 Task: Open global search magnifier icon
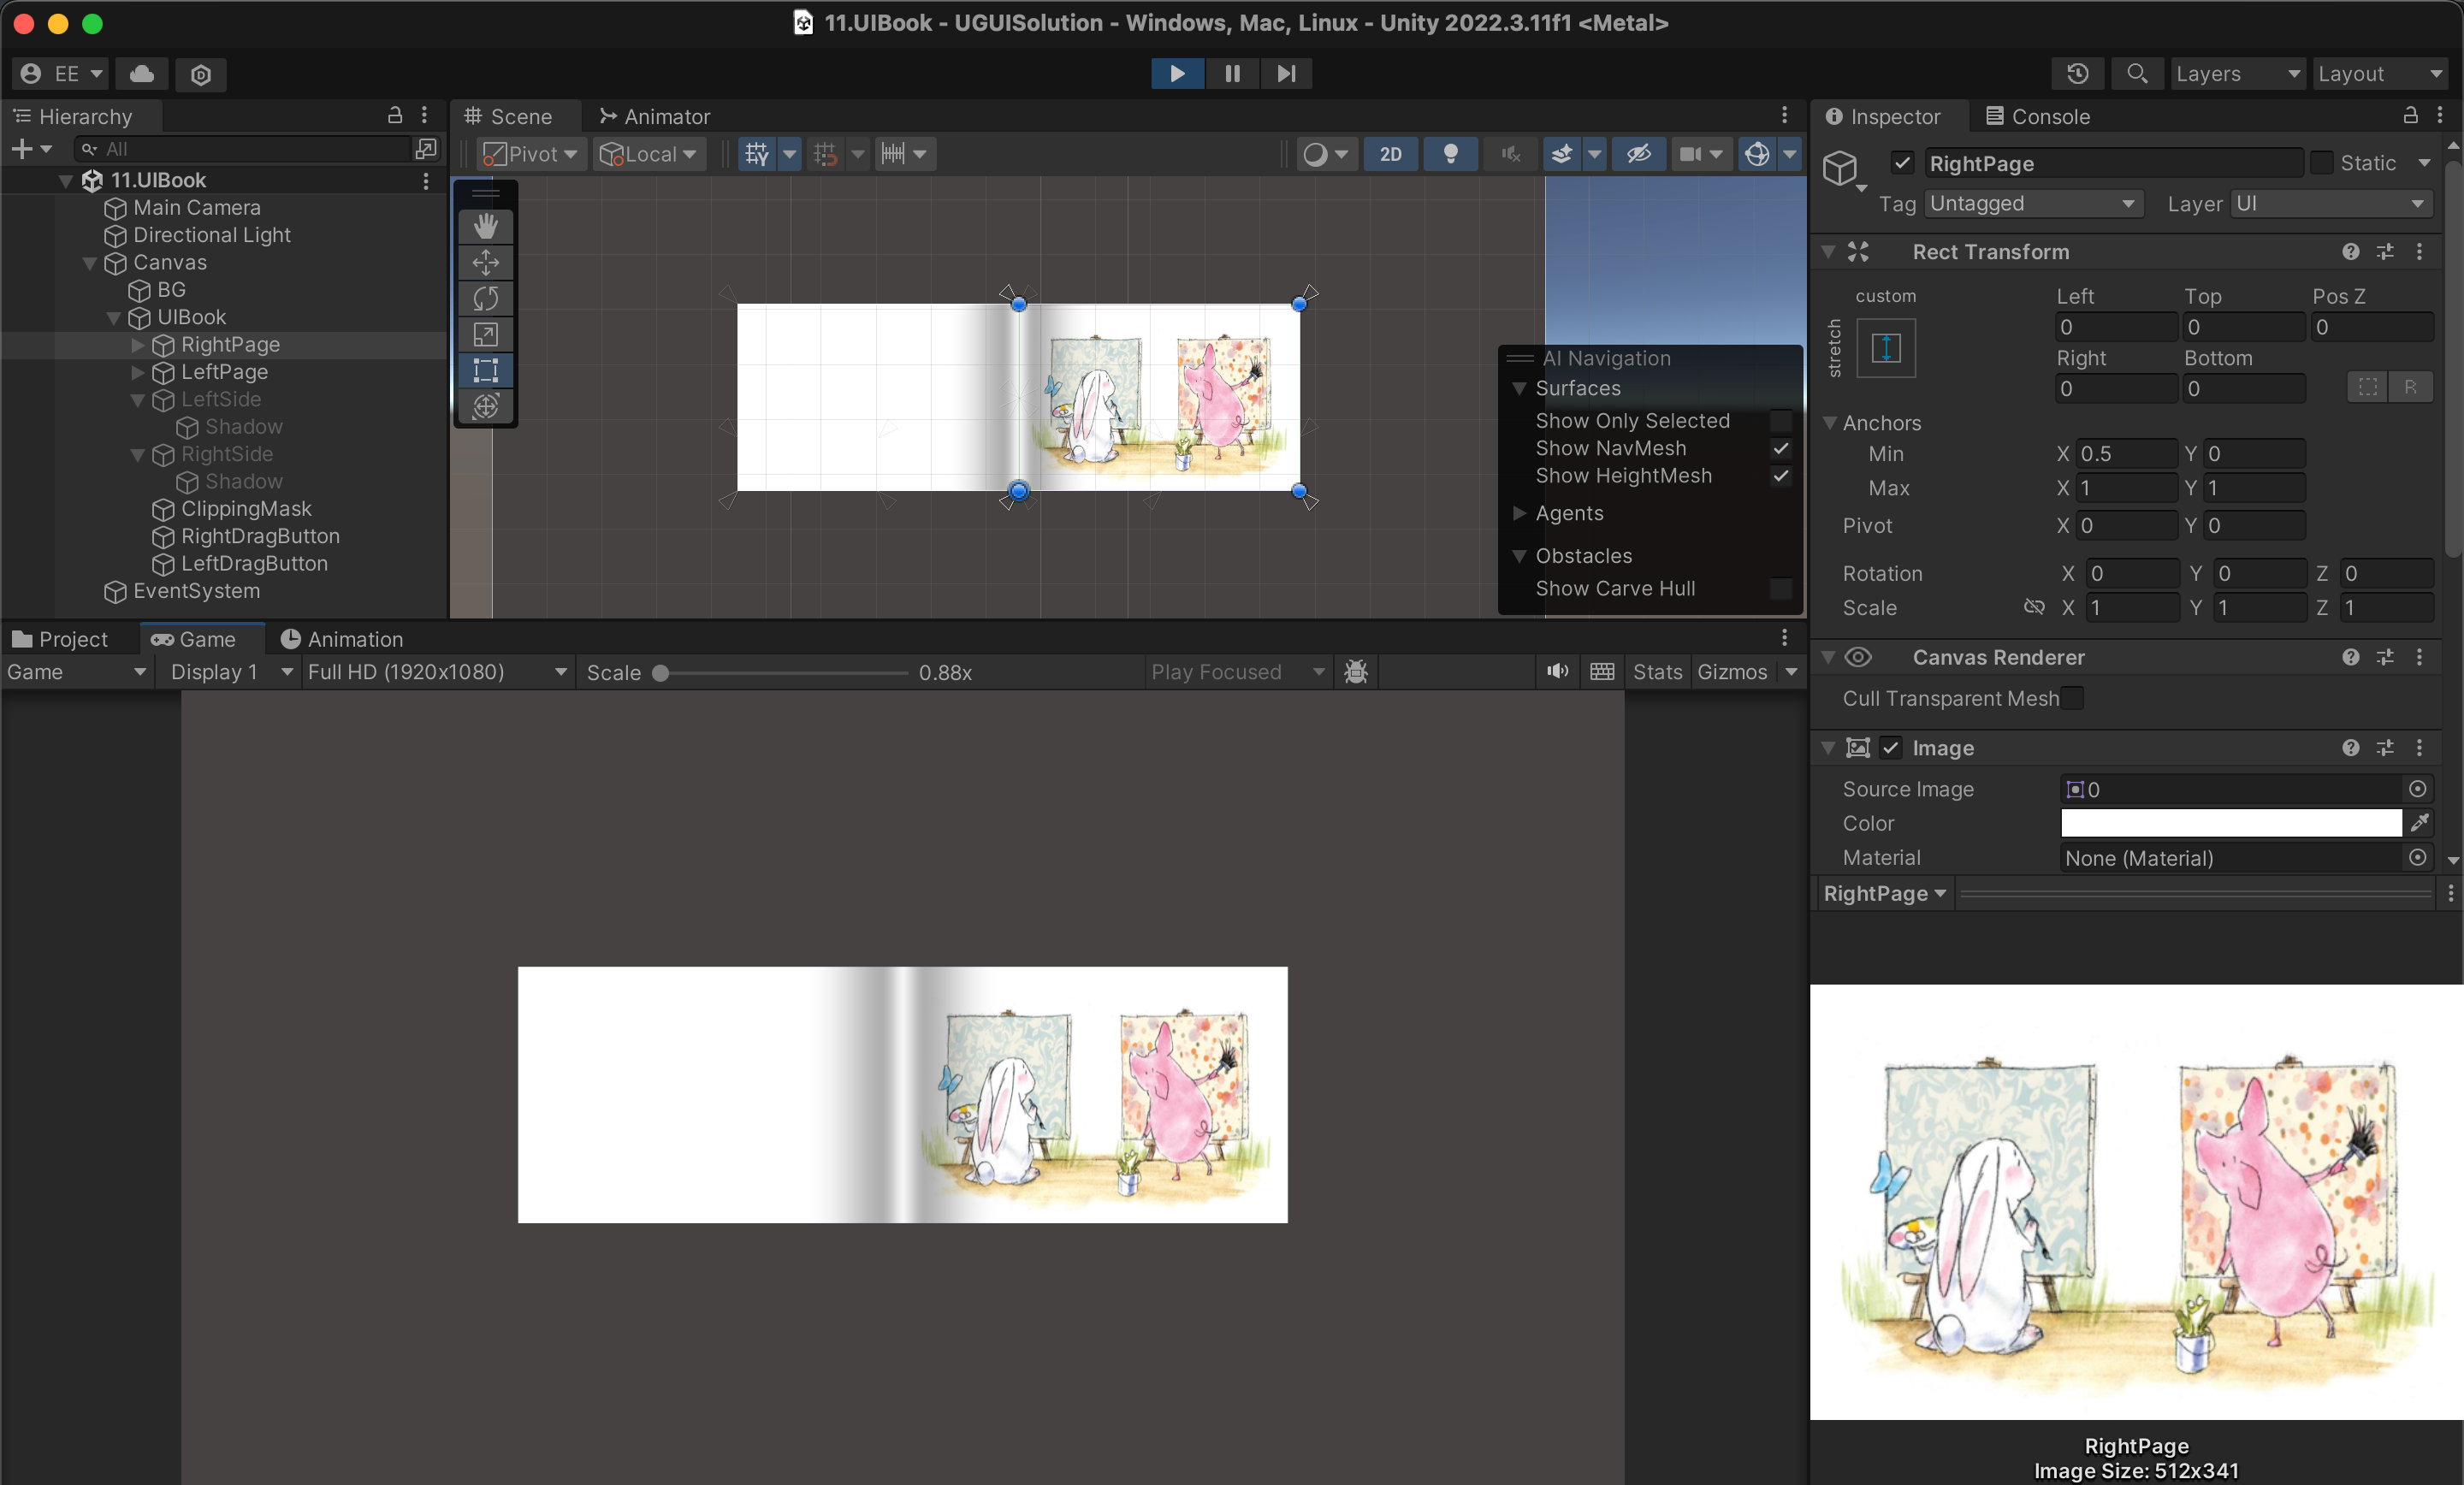(2137, 73)
